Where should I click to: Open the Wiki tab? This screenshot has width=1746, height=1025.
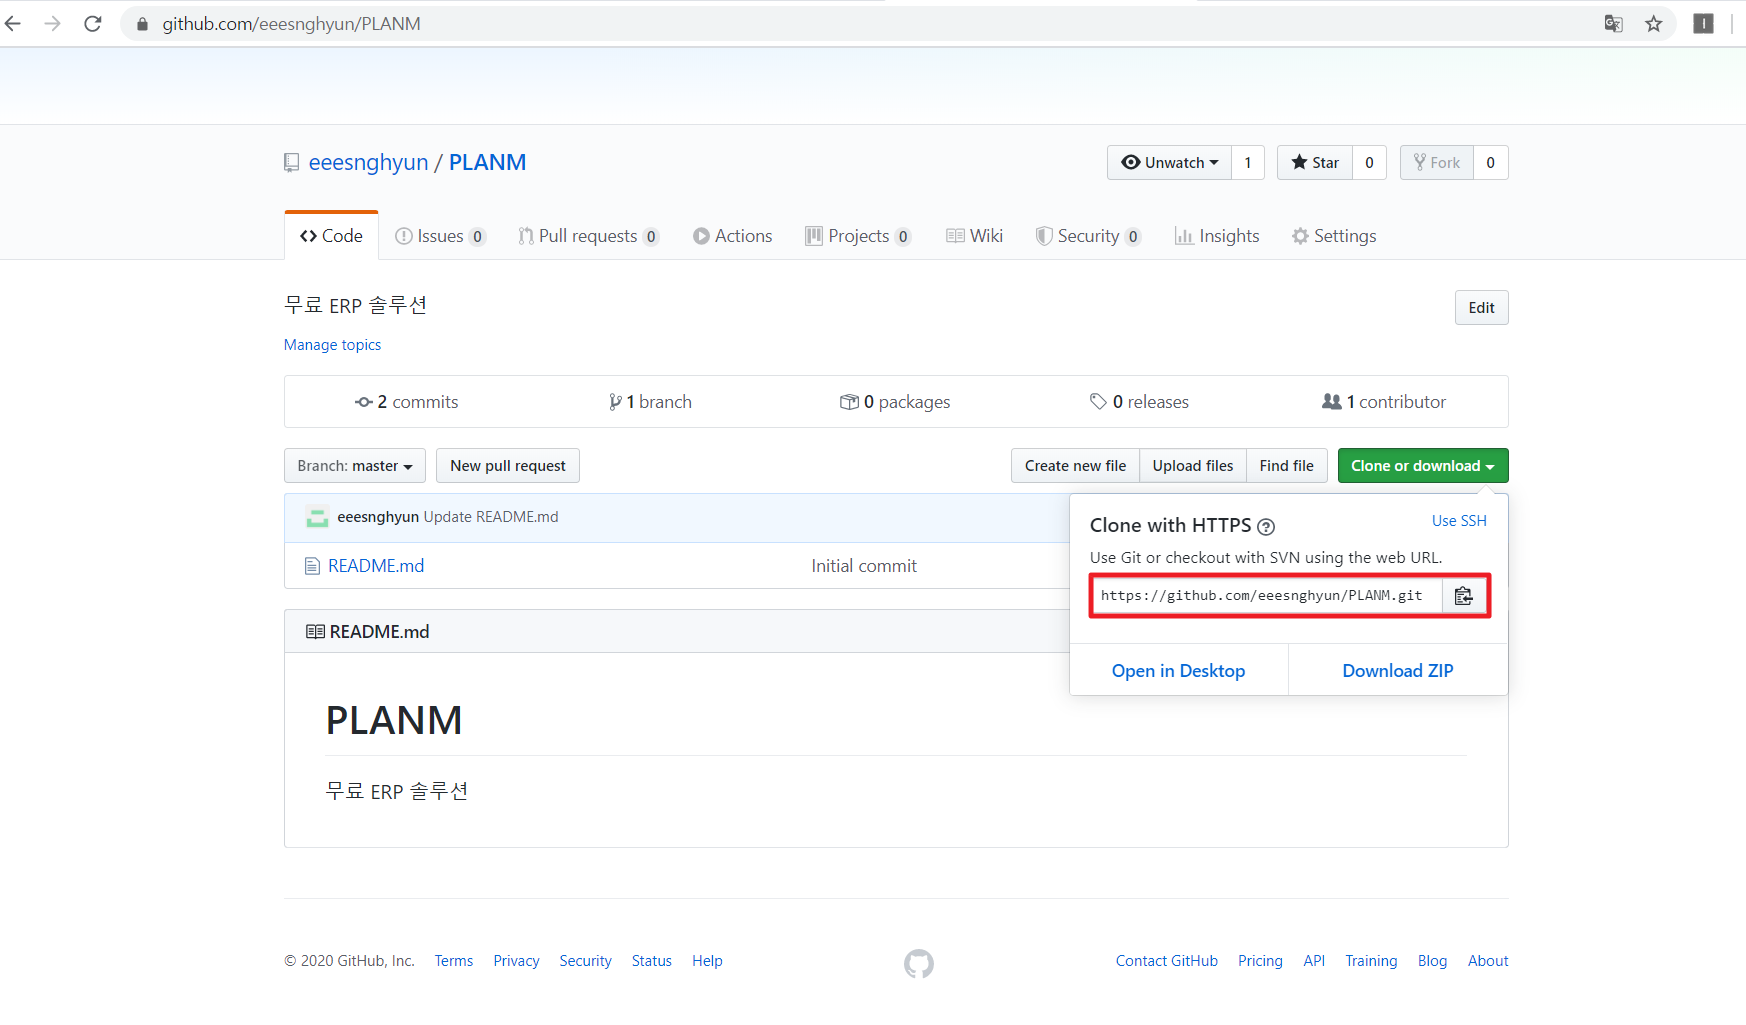[x=974, y=236]
